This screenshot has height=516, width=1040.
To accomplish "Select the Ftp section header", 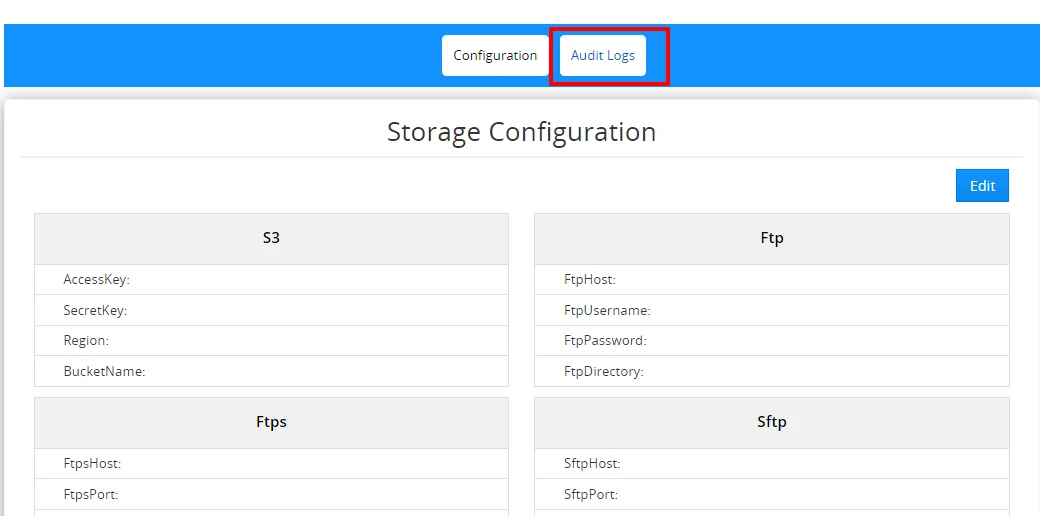I will point(771,239).
